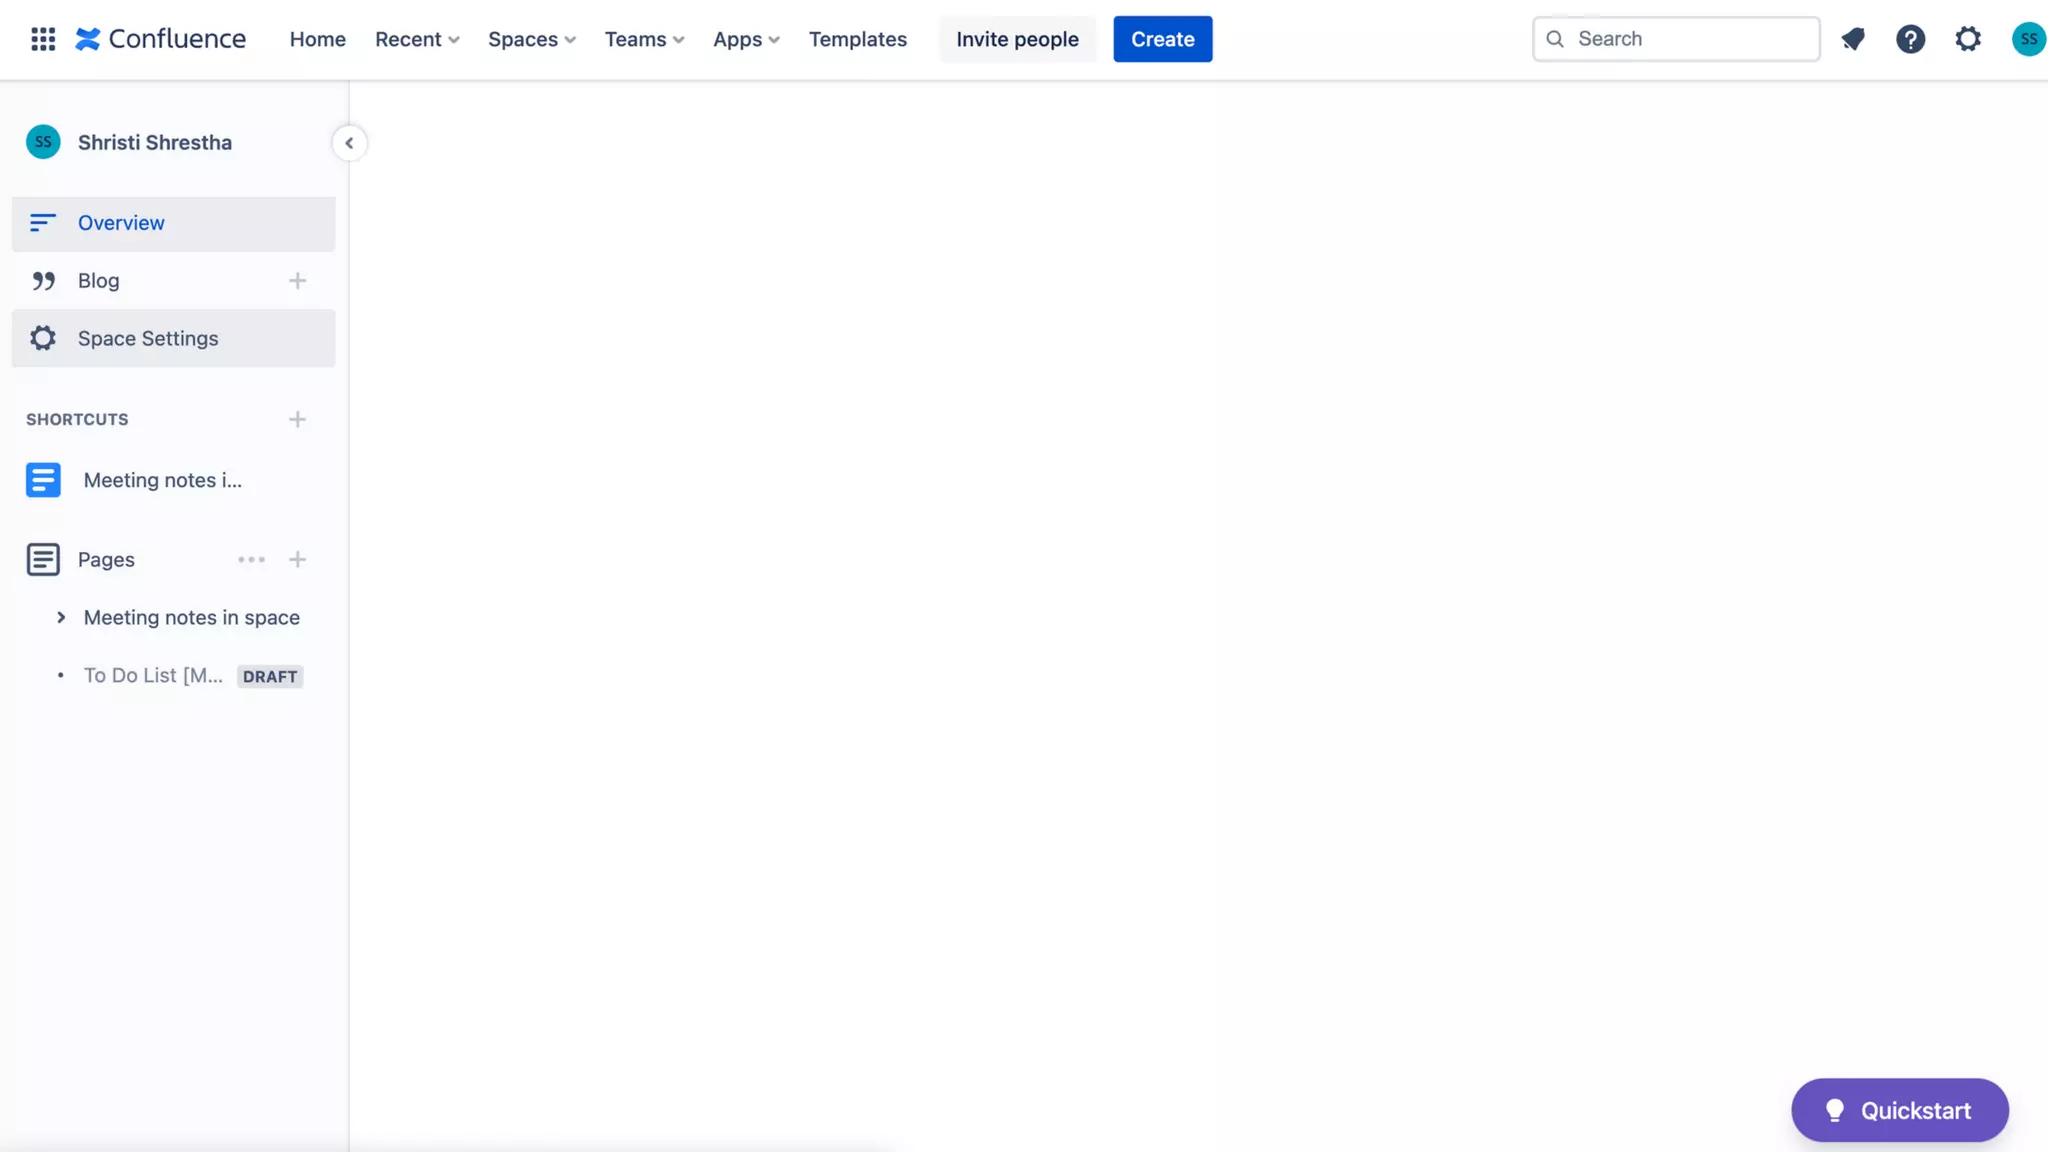This screenshot has height=1152, width=2048.
Task: Create a page via Pages plus icon
Action: click(297, 560)
